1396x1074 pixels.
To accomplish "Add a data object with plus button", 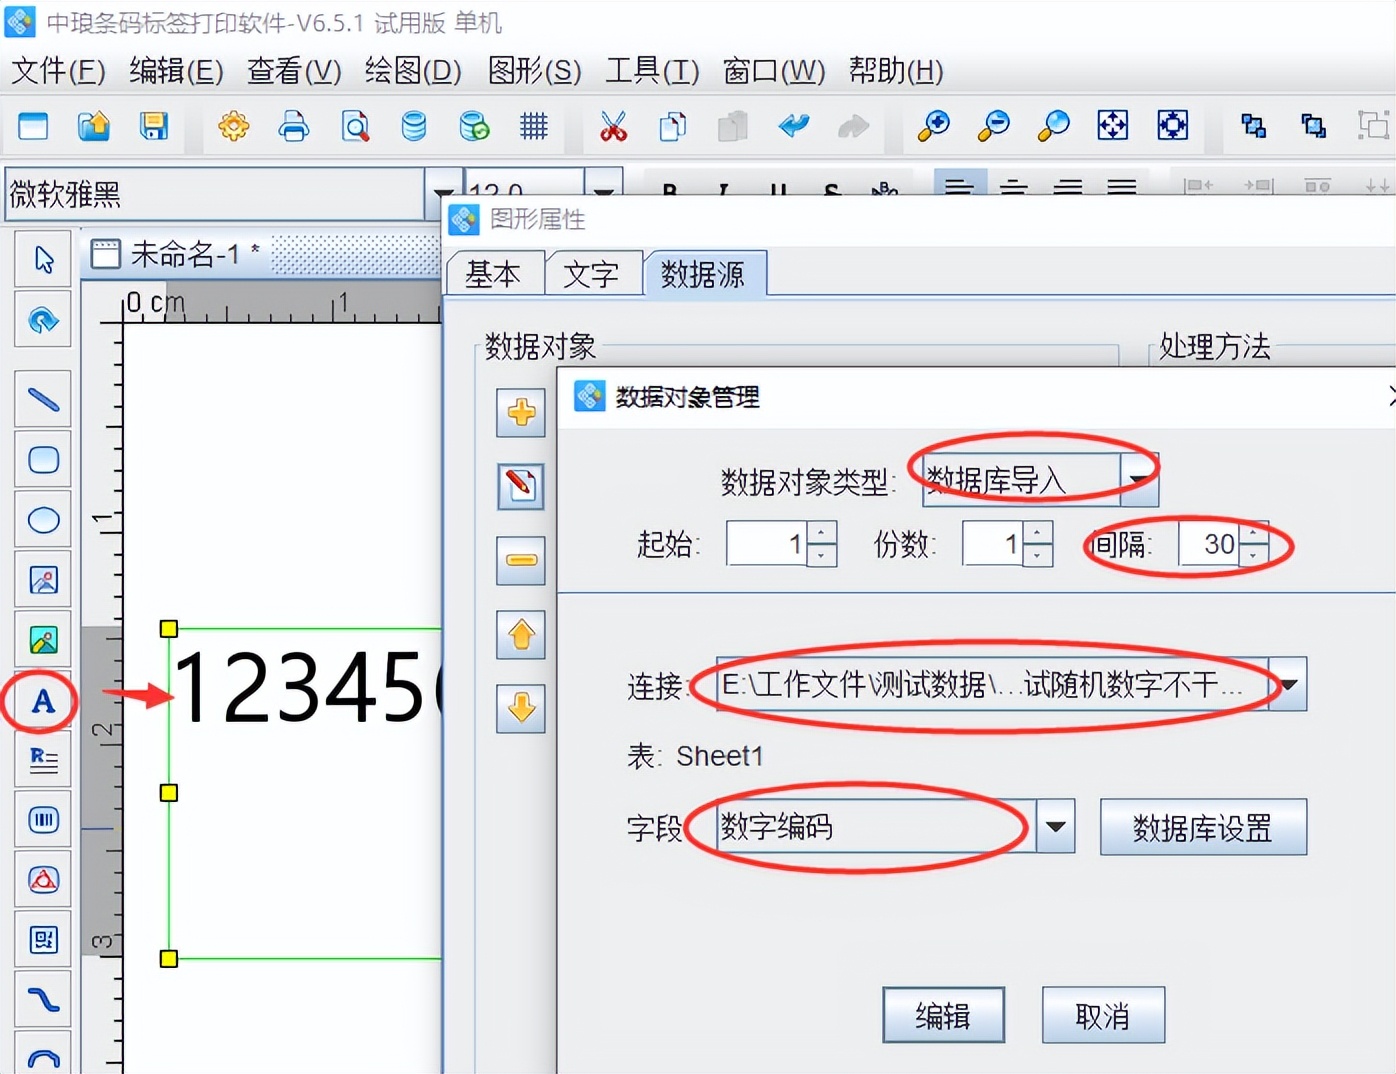I will [521, 412].
